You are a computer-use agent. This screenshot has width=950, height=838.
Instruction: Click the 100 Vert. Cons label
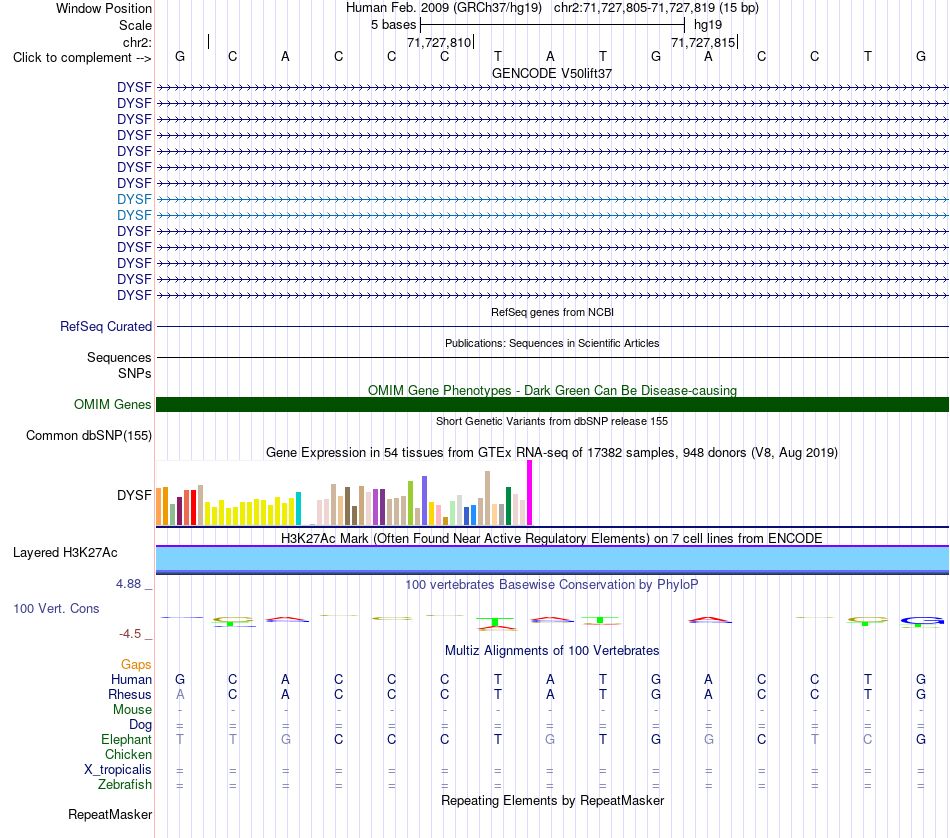pos(56,608)
